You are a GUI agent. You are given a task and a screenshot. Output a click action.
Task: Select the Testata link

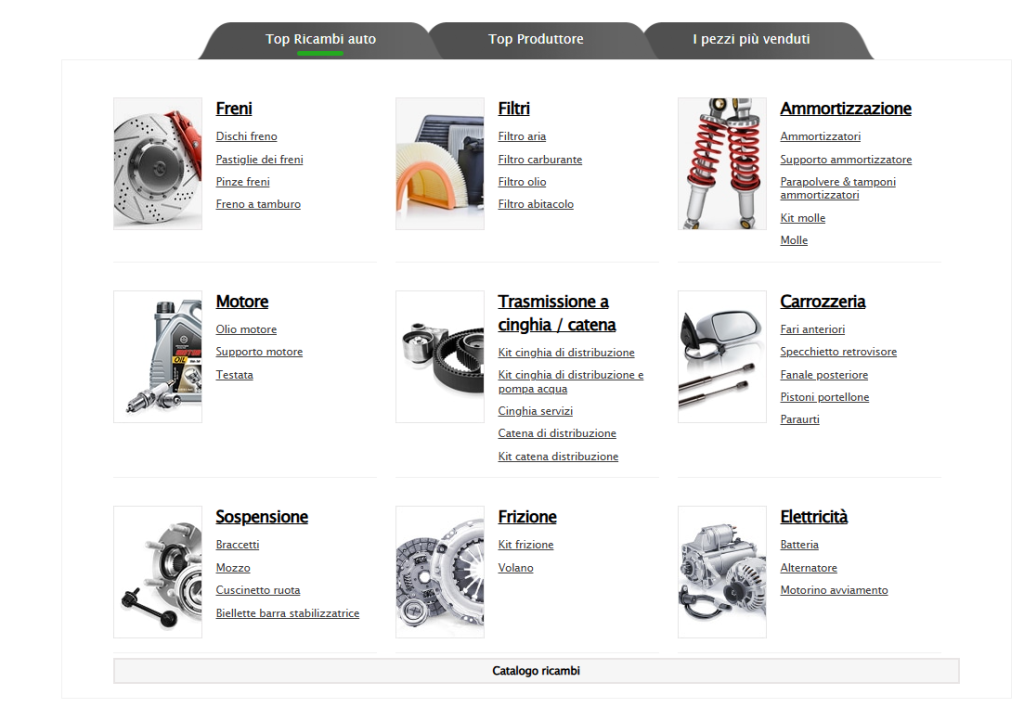tap(234, 375)
